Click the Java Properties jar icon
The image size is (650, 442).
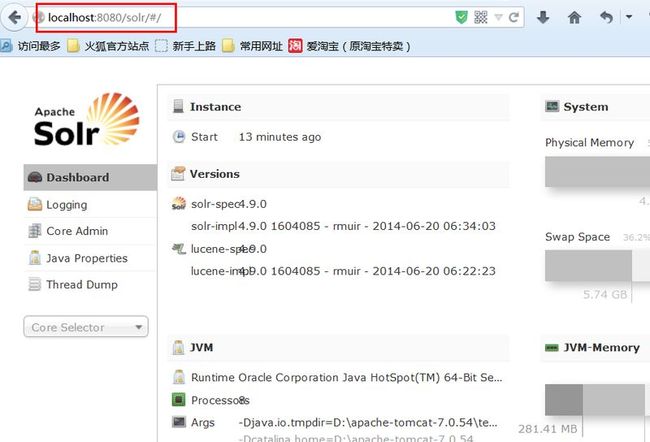coord(35,257)
